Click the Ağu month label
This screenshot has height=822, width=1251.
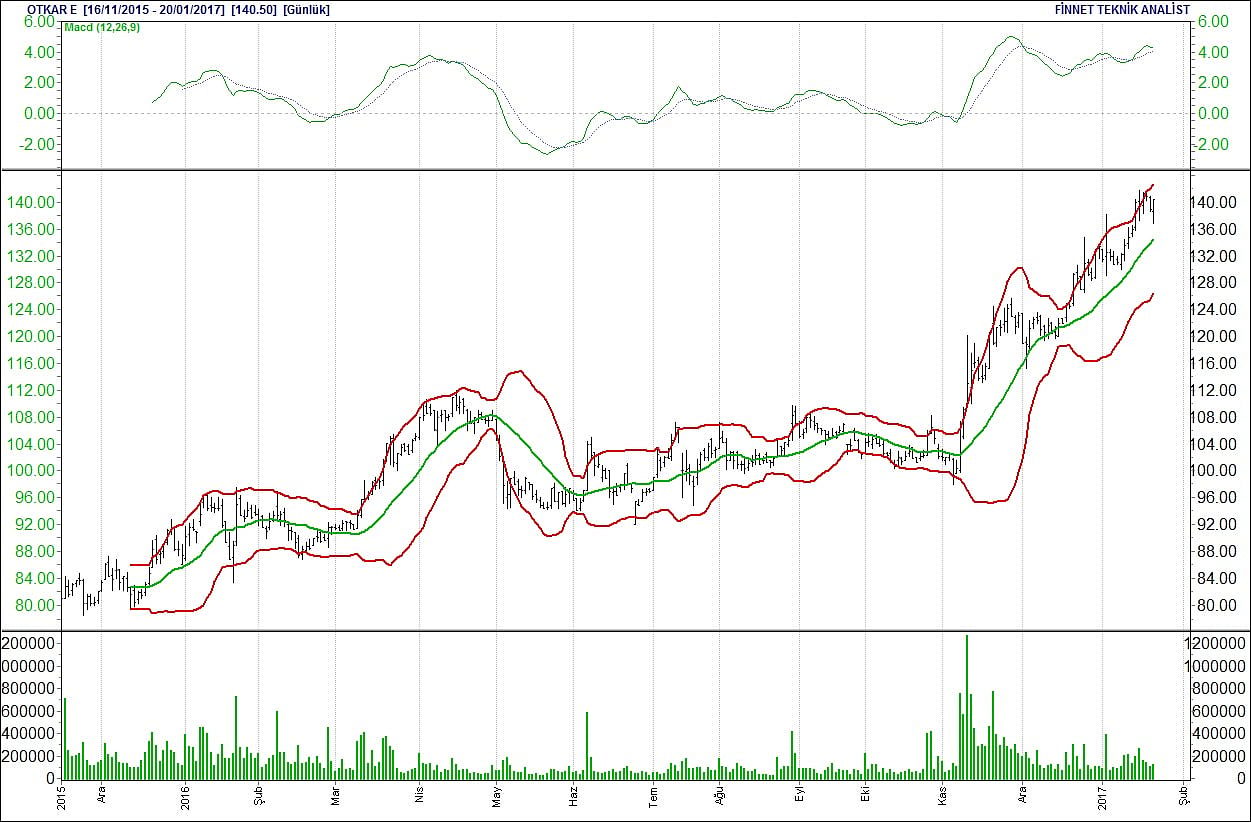[x=720, y=797]
